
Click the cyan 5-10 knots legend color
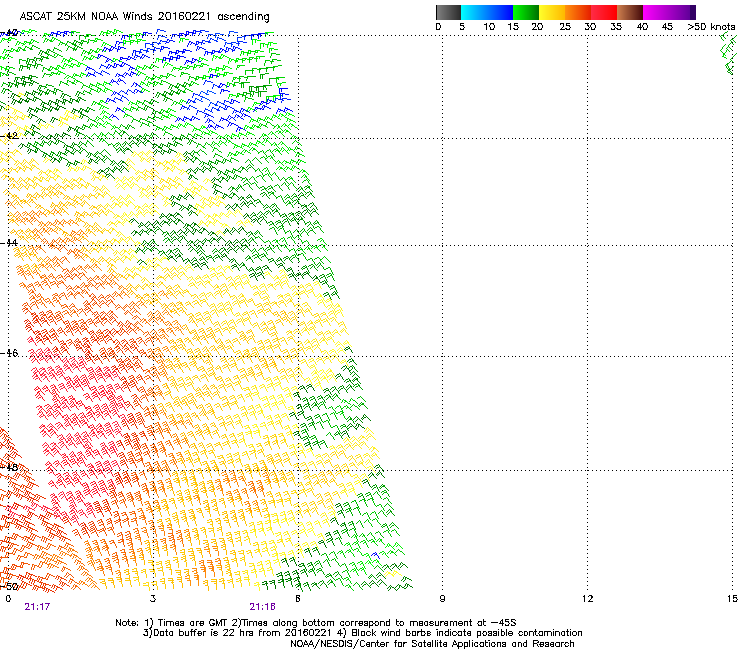(473, 12)
